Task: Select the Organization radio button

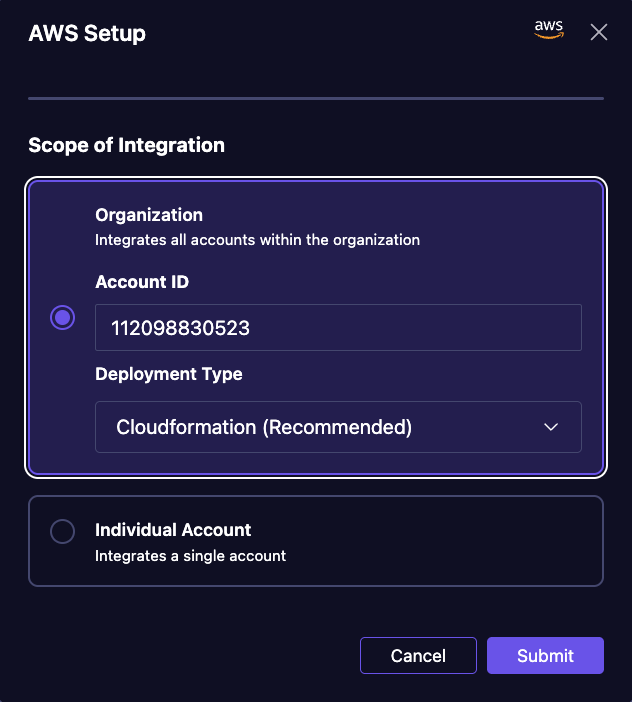Action: 63,317
